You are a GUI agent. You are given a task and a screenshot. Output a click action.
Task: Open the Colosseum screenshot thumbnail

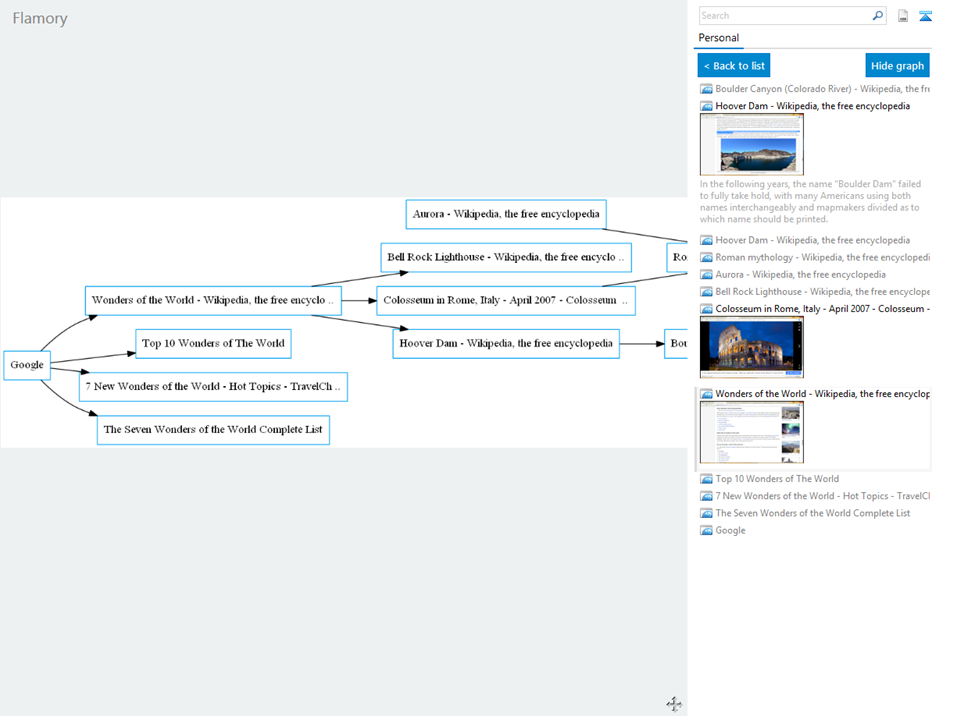(752, 348)
